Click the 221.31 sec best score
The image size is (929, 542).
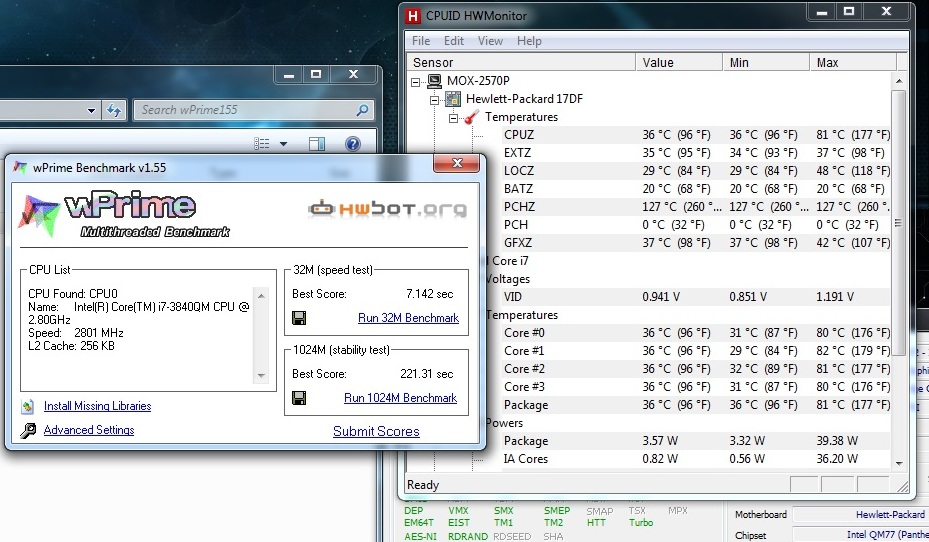[427, 374]
